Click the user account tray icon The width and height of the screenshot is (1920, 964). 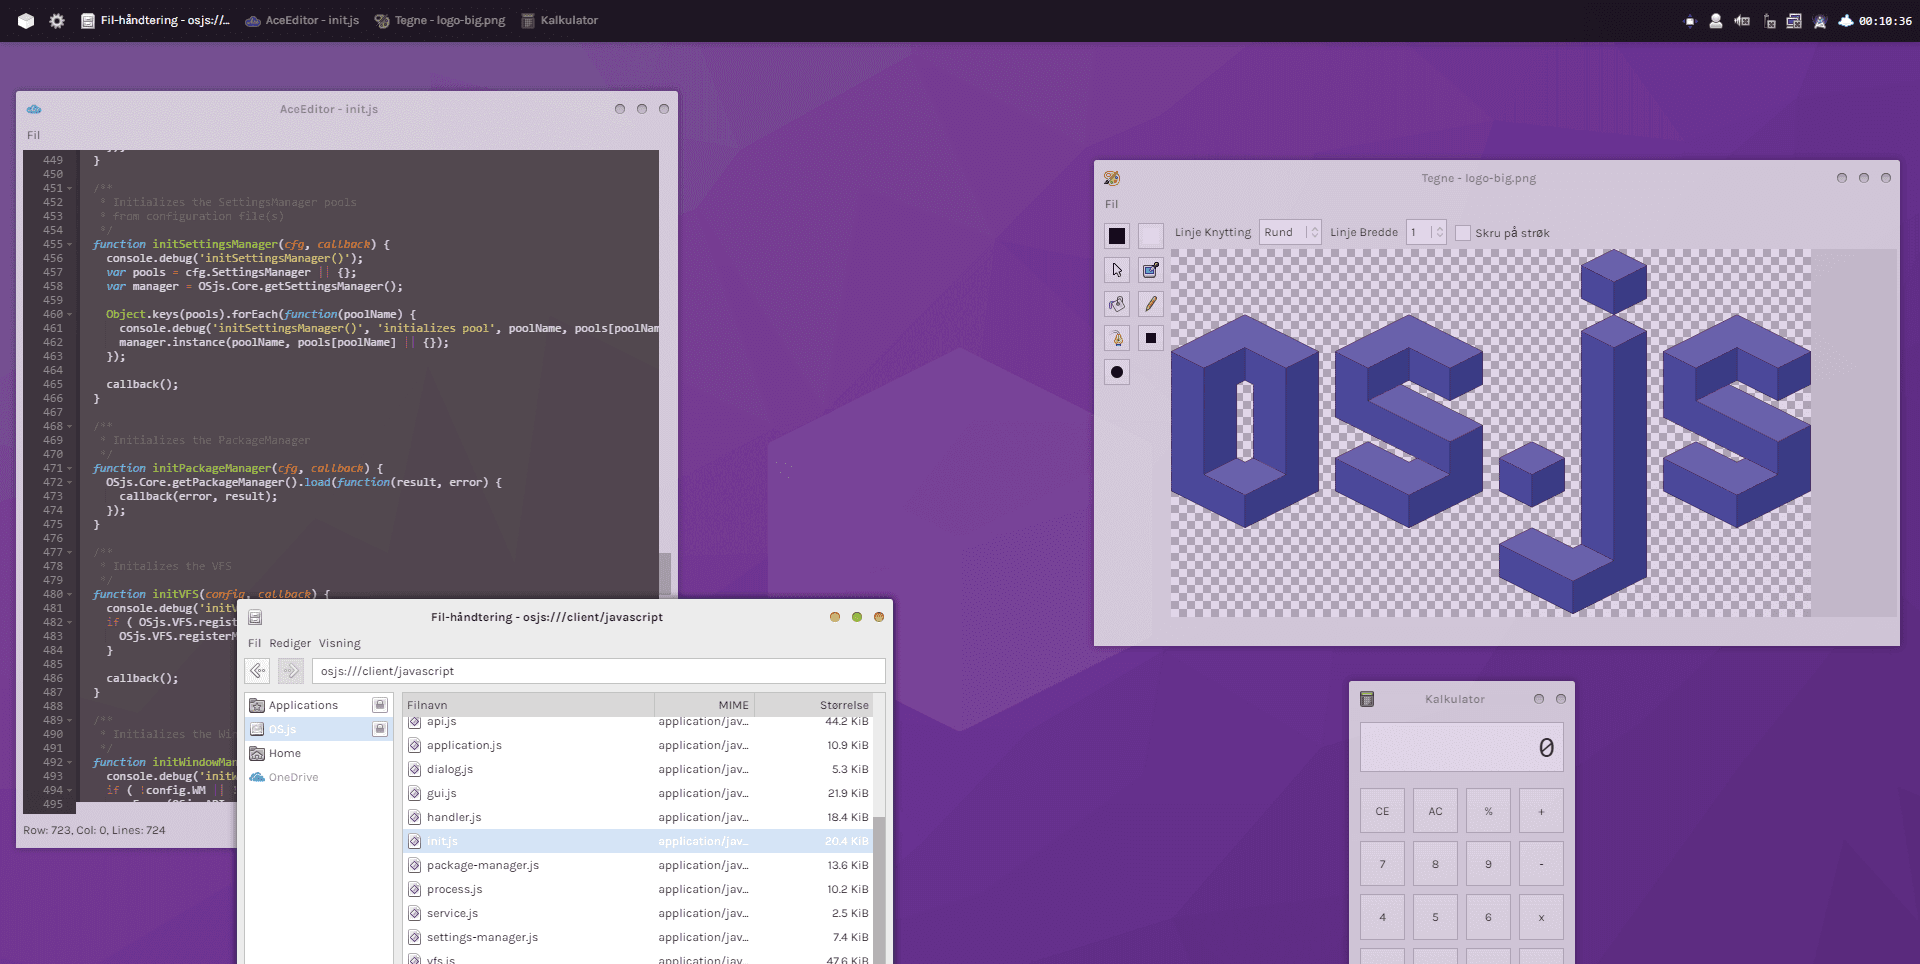(1716, 20)
